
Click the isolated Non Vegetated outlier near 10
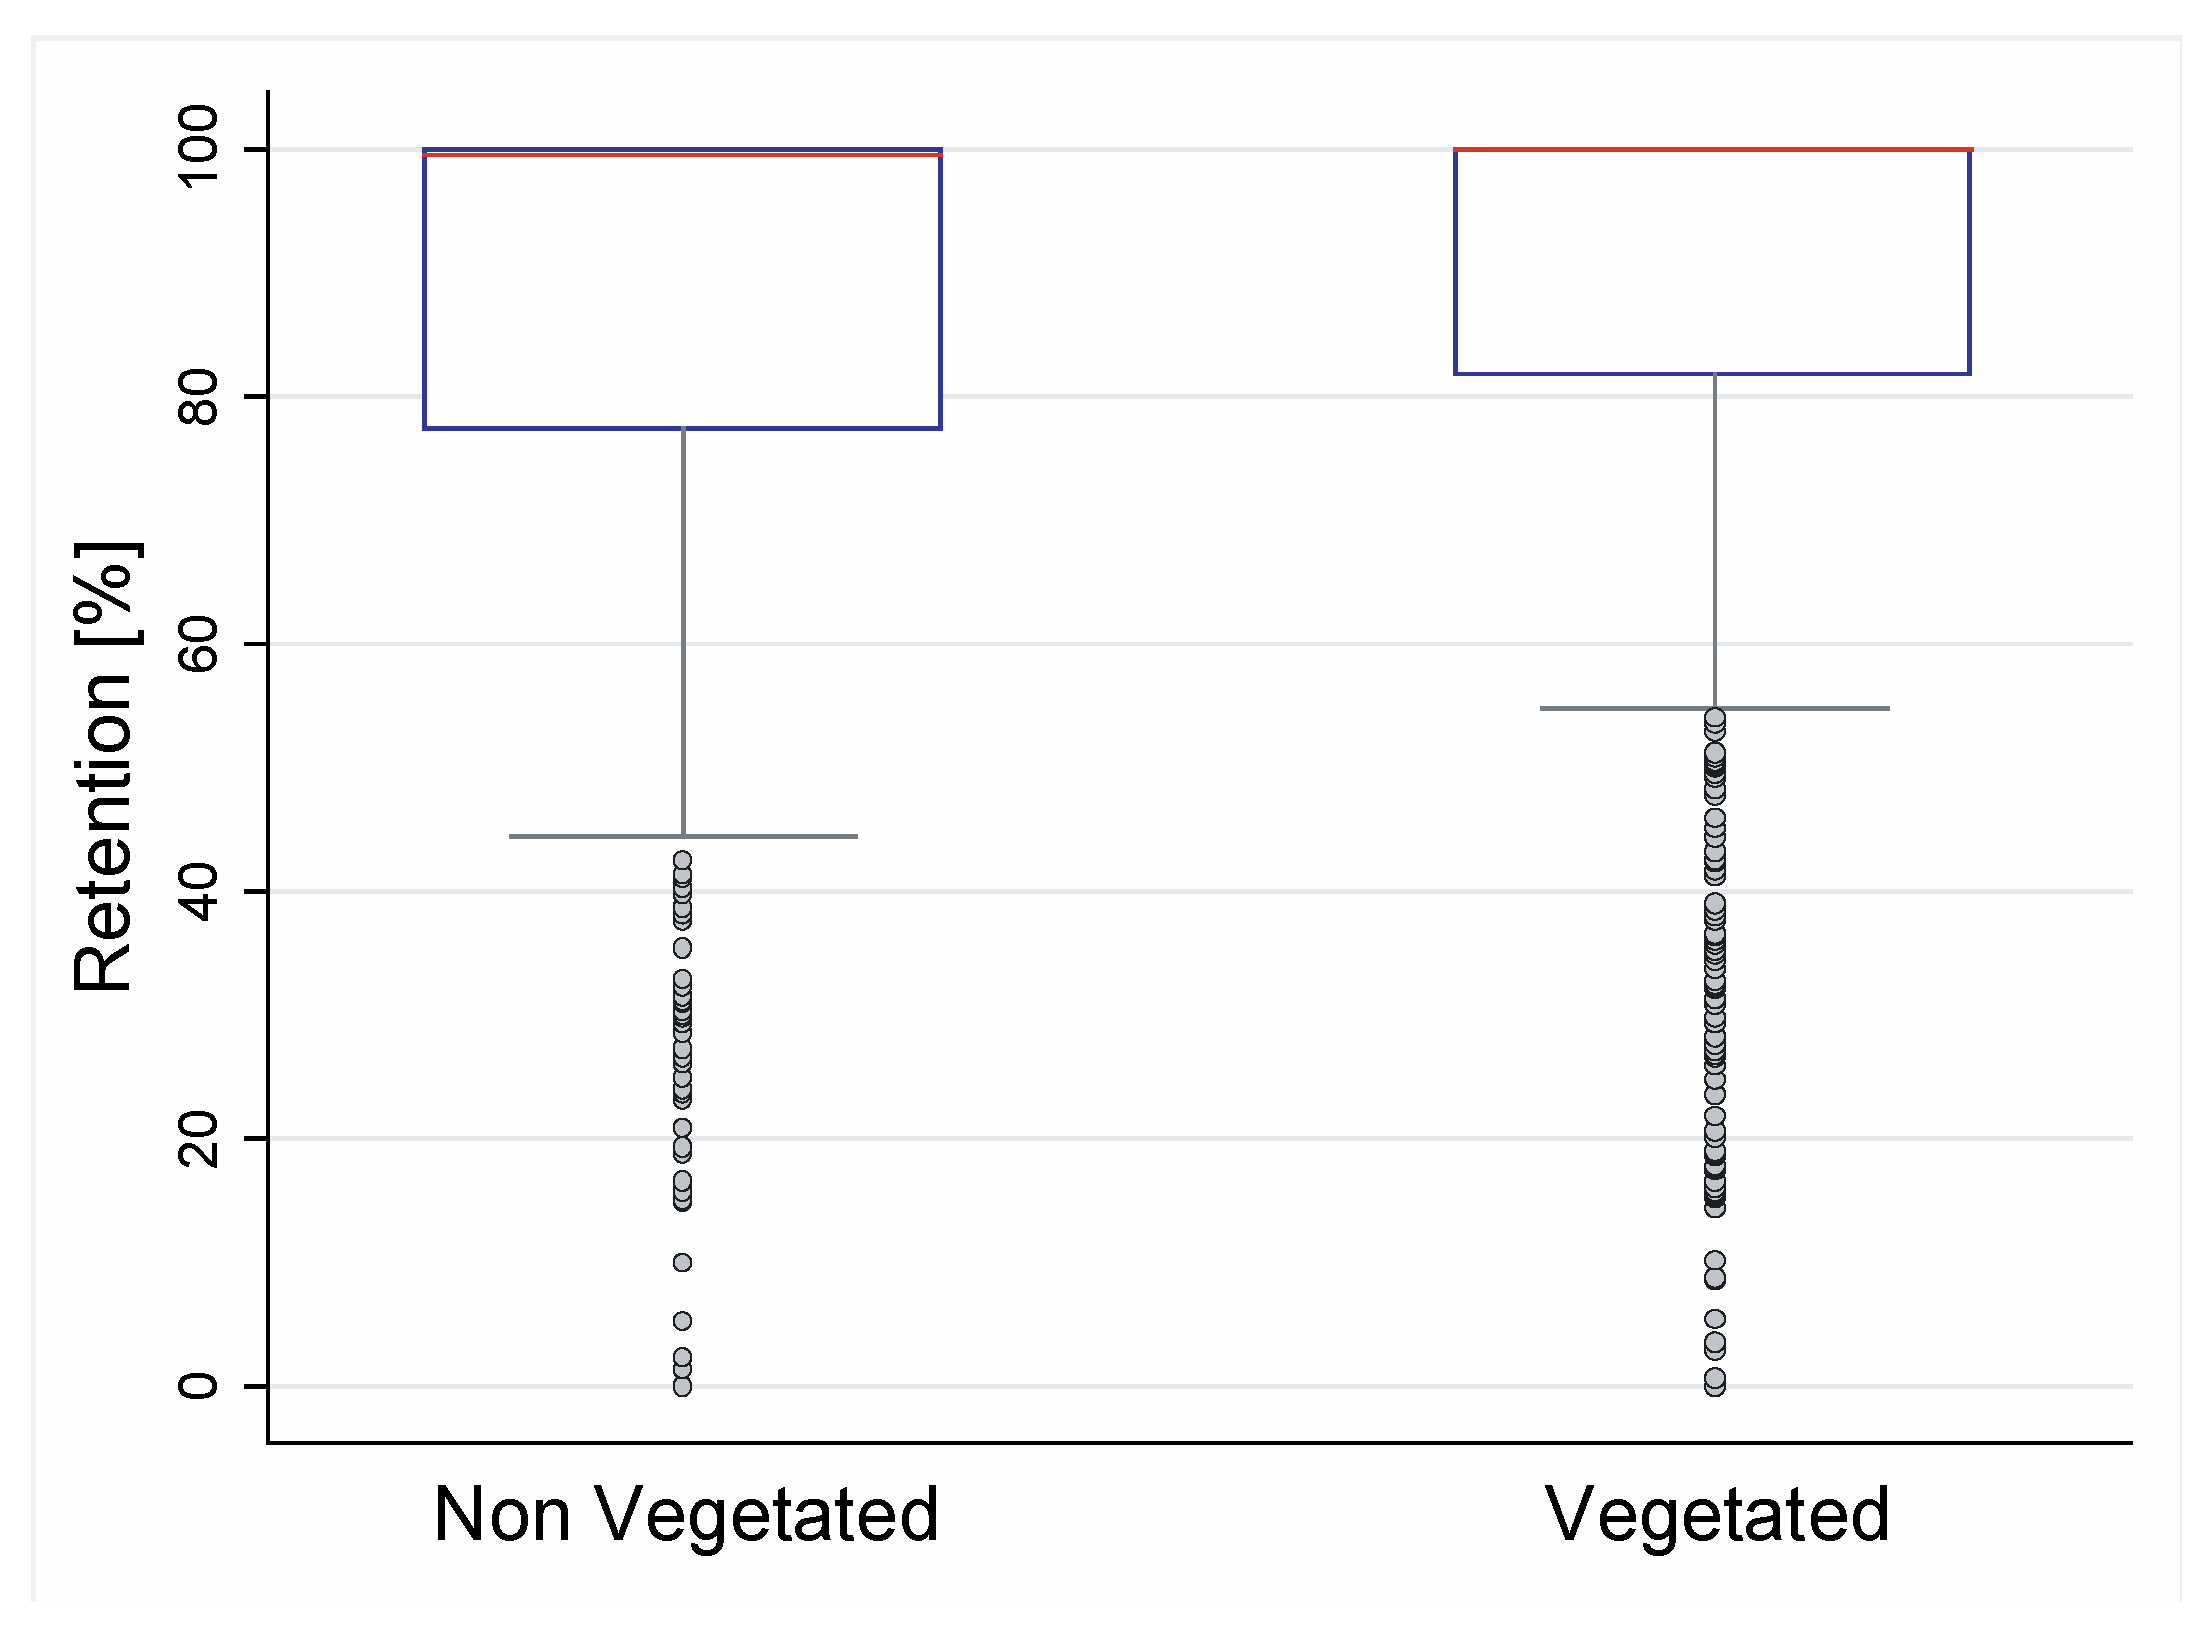pyautogui.click(x=682, y=1263)
